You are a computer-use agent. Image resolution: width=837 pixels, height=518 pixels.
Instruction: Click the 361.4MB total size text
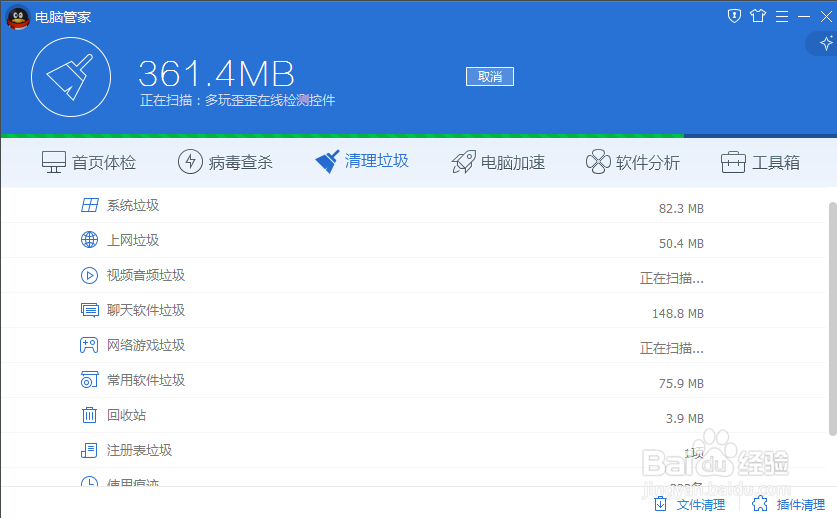[217, 74]
